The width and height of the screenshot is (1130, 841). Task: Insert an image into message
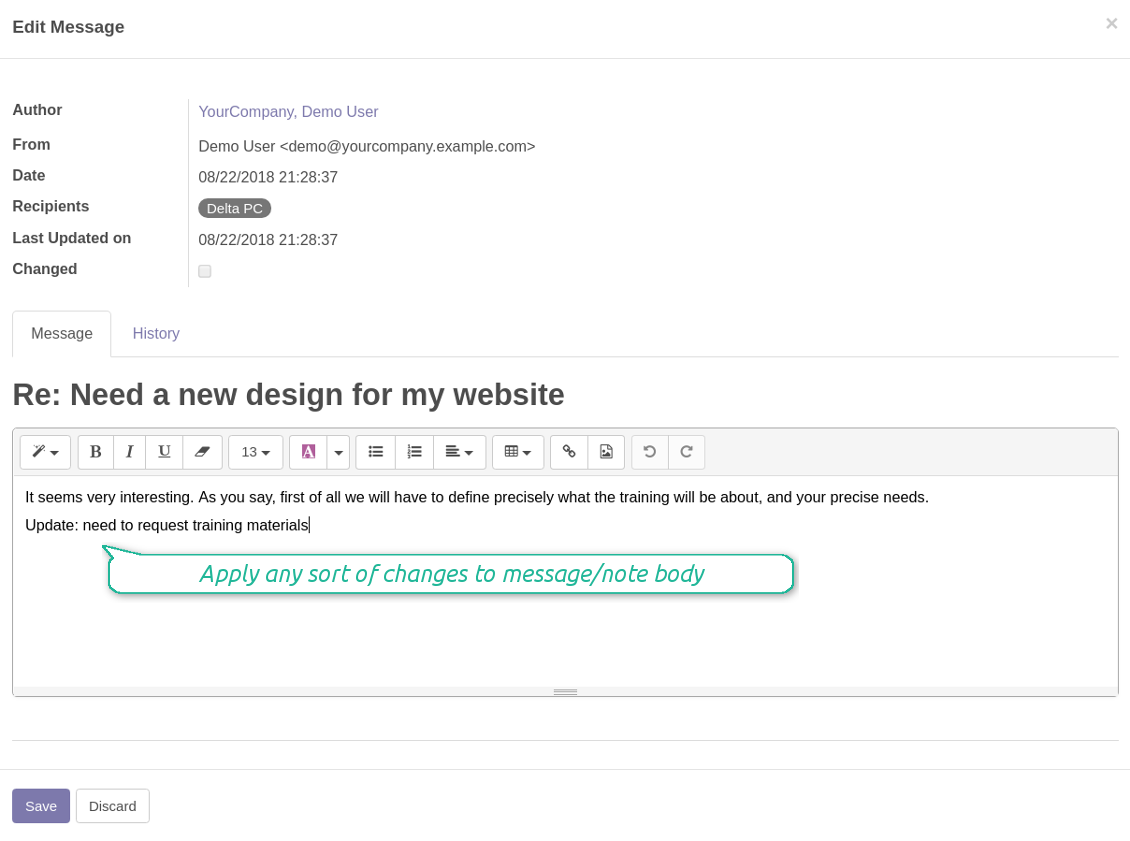click(606, 452)
